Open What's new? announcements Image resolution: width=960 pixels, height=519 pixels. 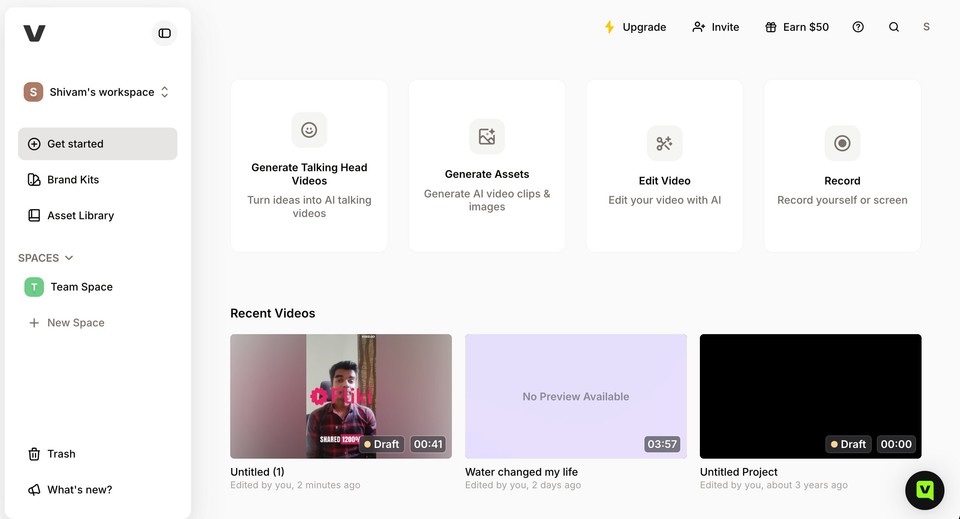point(70,490)
